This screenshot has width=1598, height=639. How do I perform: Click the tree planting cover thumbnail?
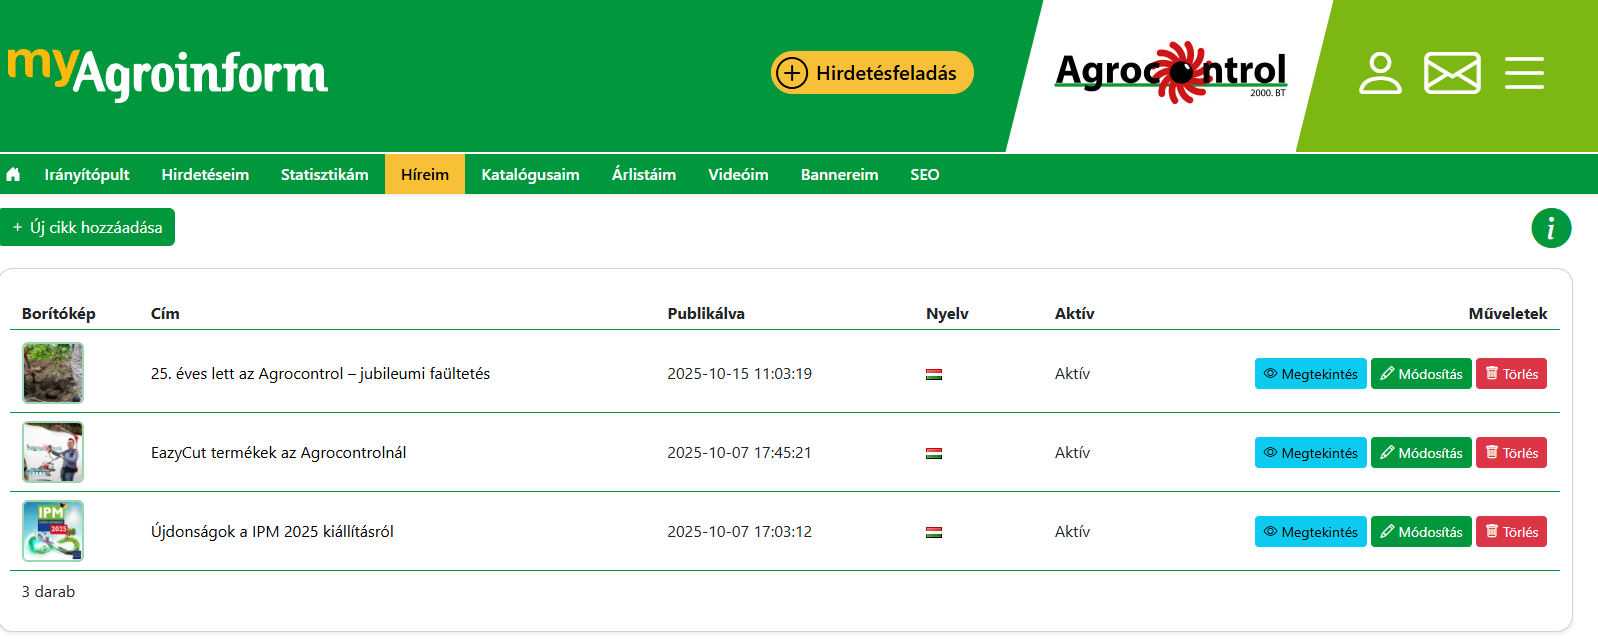(53, 373)
